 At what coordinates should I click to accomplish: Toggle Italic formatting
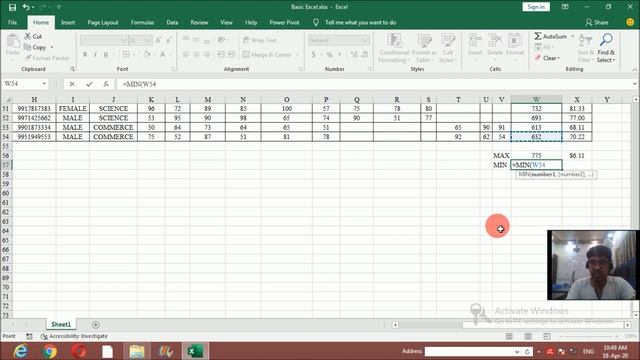[x=96, y=54]
